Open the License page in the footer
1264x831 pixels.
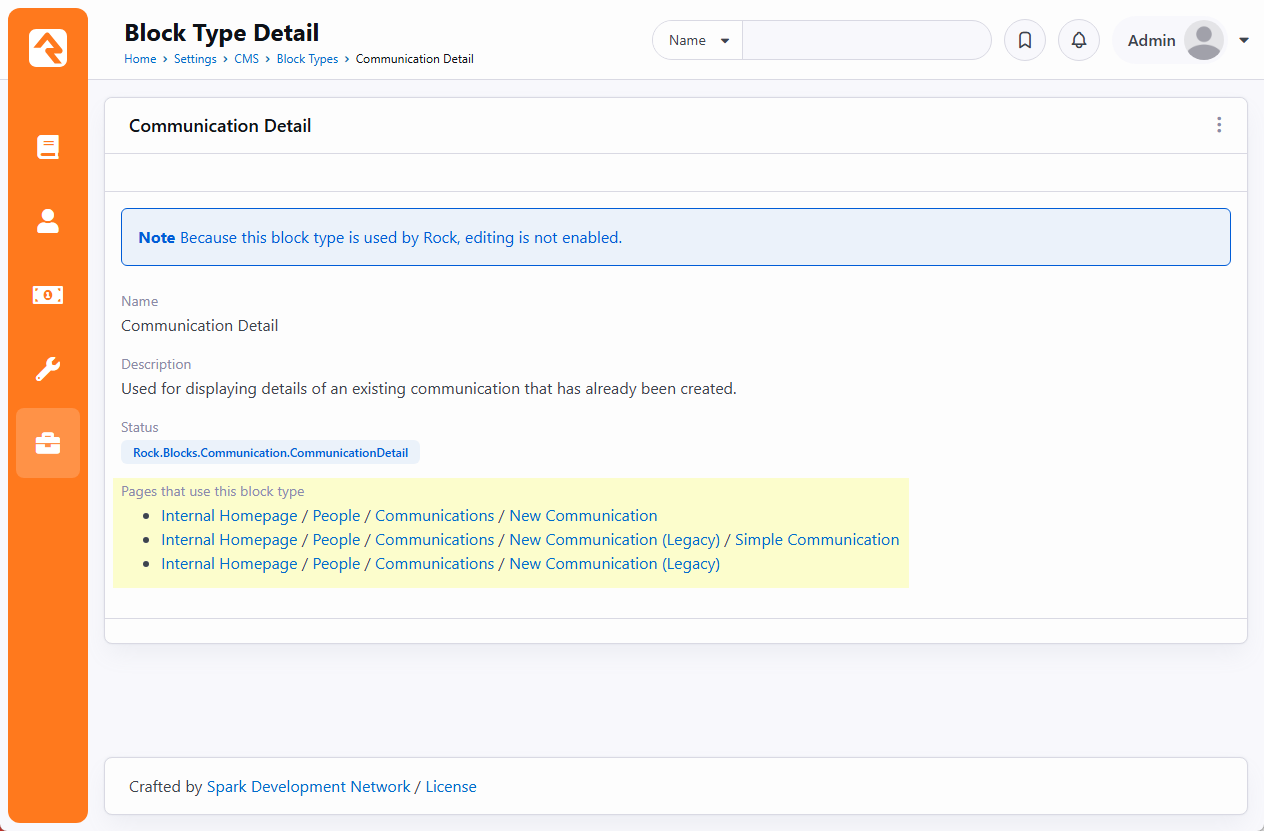[451, 786]
